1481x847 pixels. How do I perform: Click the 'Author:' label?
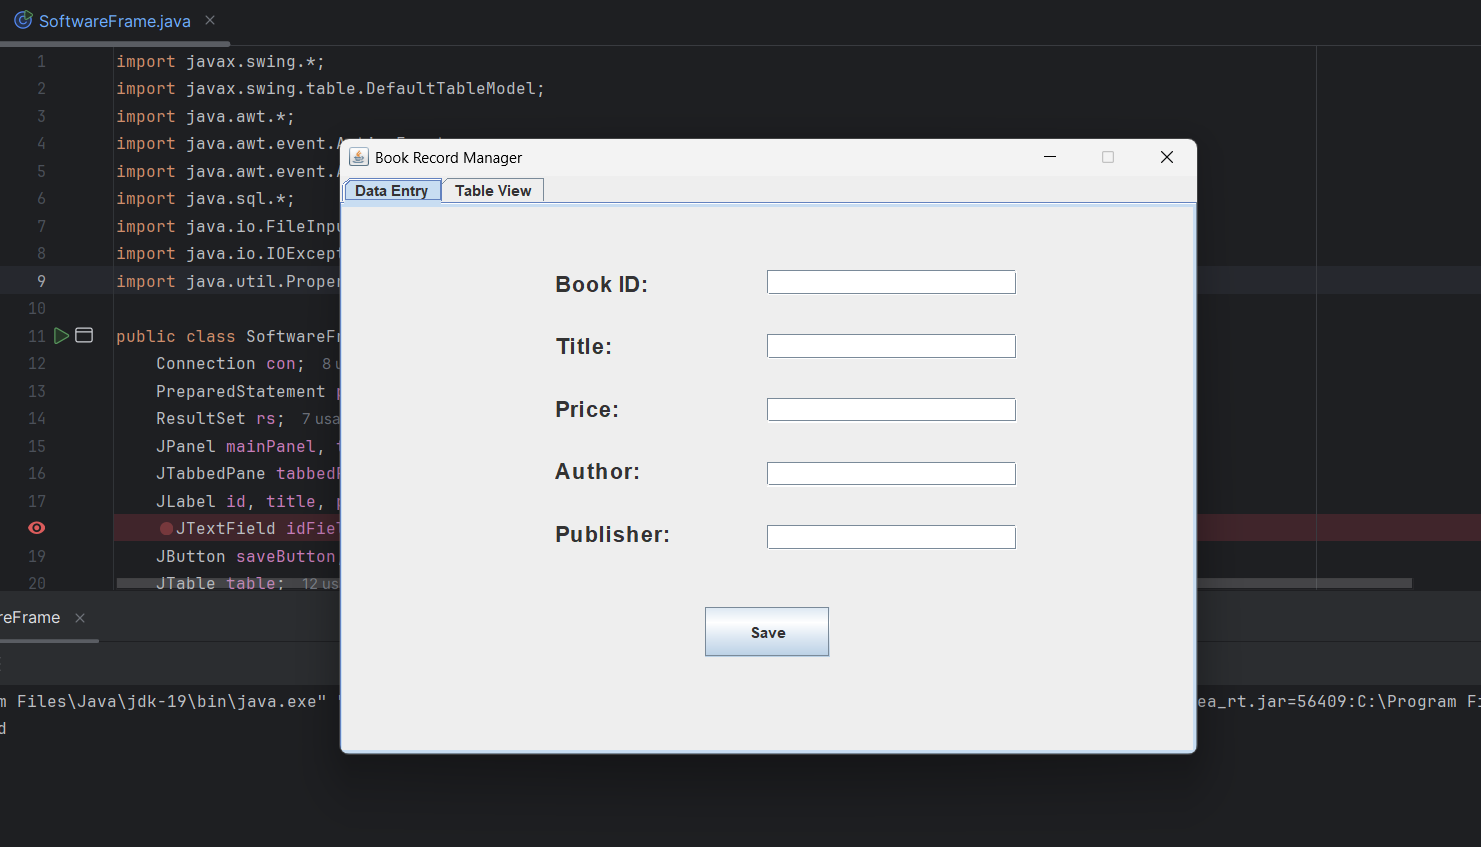(x=597, y=471)
